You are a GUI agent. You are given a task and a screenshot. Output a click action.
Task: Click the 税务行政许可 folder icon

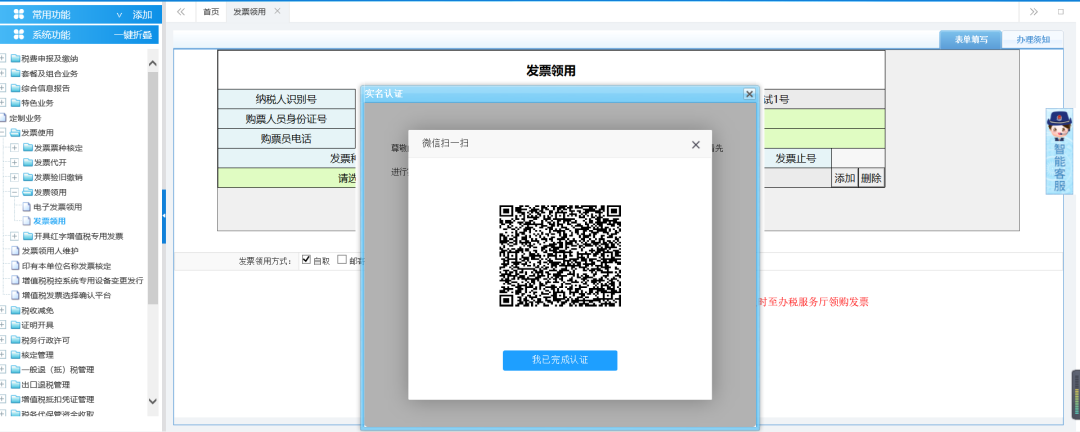coord(15,340)
